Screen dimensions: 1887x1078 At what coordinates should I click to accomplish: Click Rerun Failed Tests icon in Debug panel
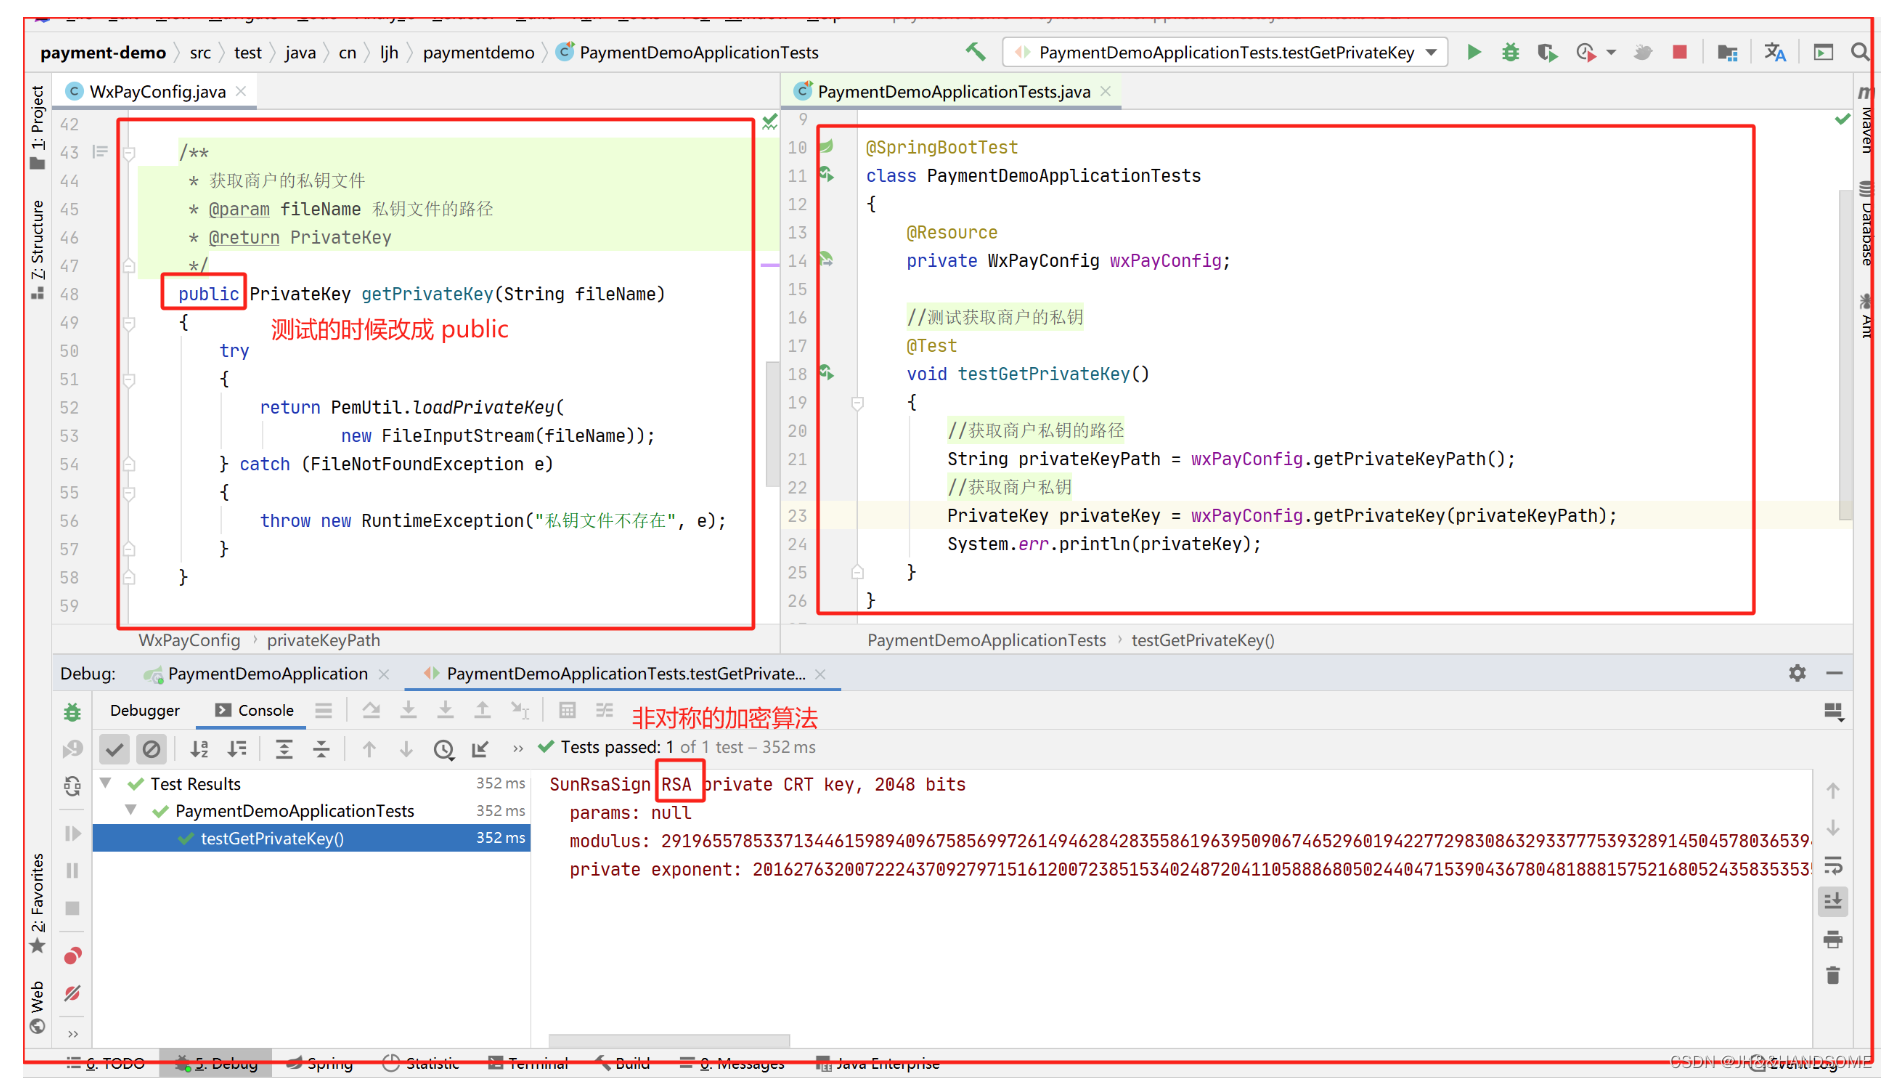(x=72, y=749)
